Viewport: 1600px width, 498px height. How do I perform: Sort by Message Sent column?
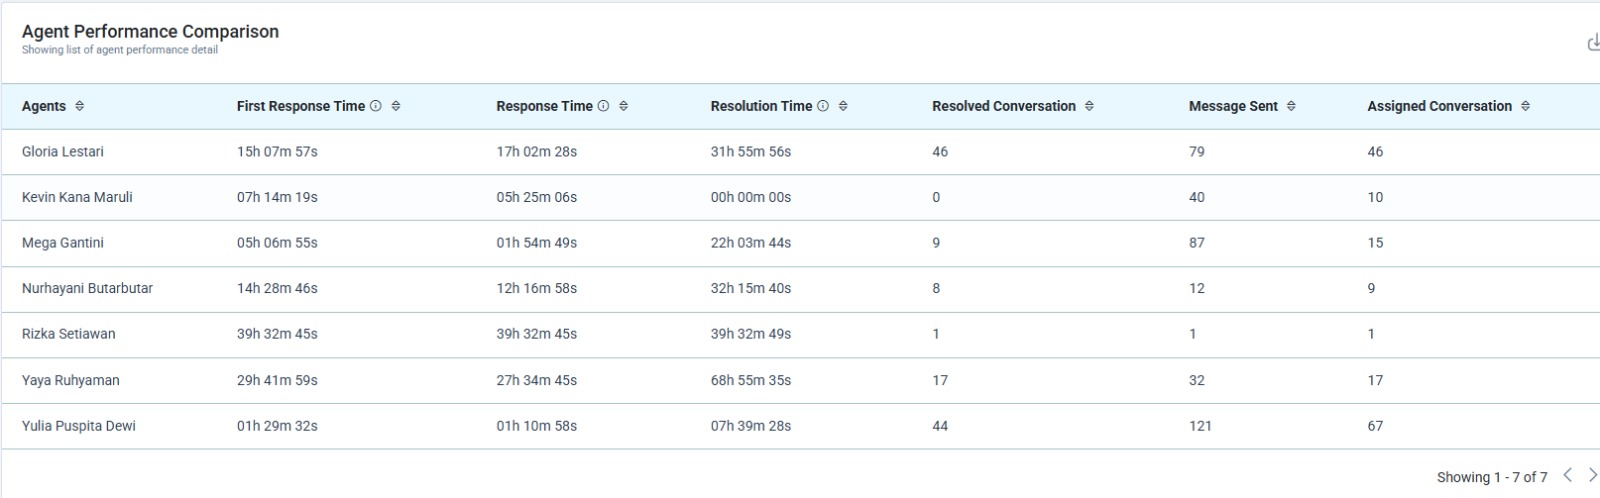pos(1291,106)
